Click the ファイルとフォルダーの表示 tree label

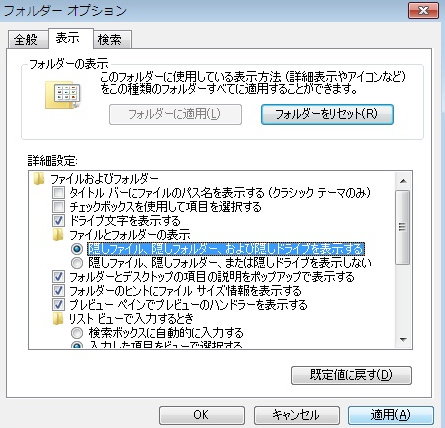130,235
